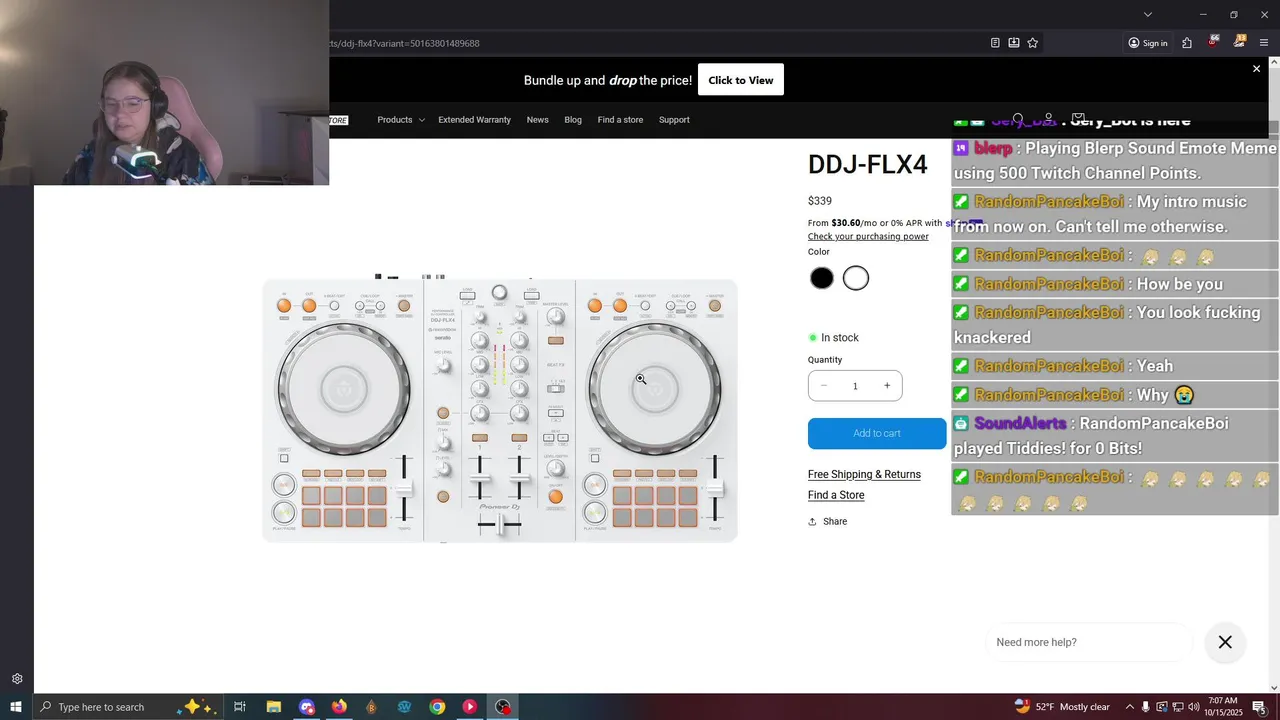Add the DDJ-FLX4 to cart

tap(877, 433)
